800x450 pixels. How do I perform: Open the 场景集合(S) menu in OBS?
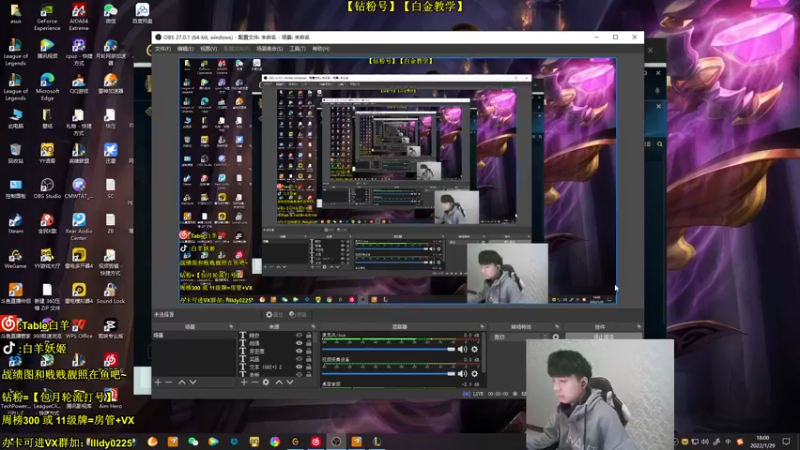(269, 49)
